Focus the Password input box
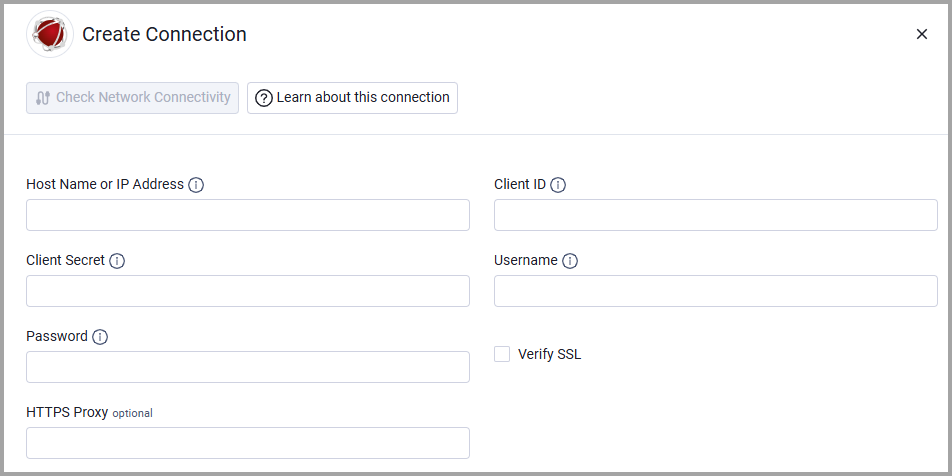952x476 pixels. [x=247, y=367]
